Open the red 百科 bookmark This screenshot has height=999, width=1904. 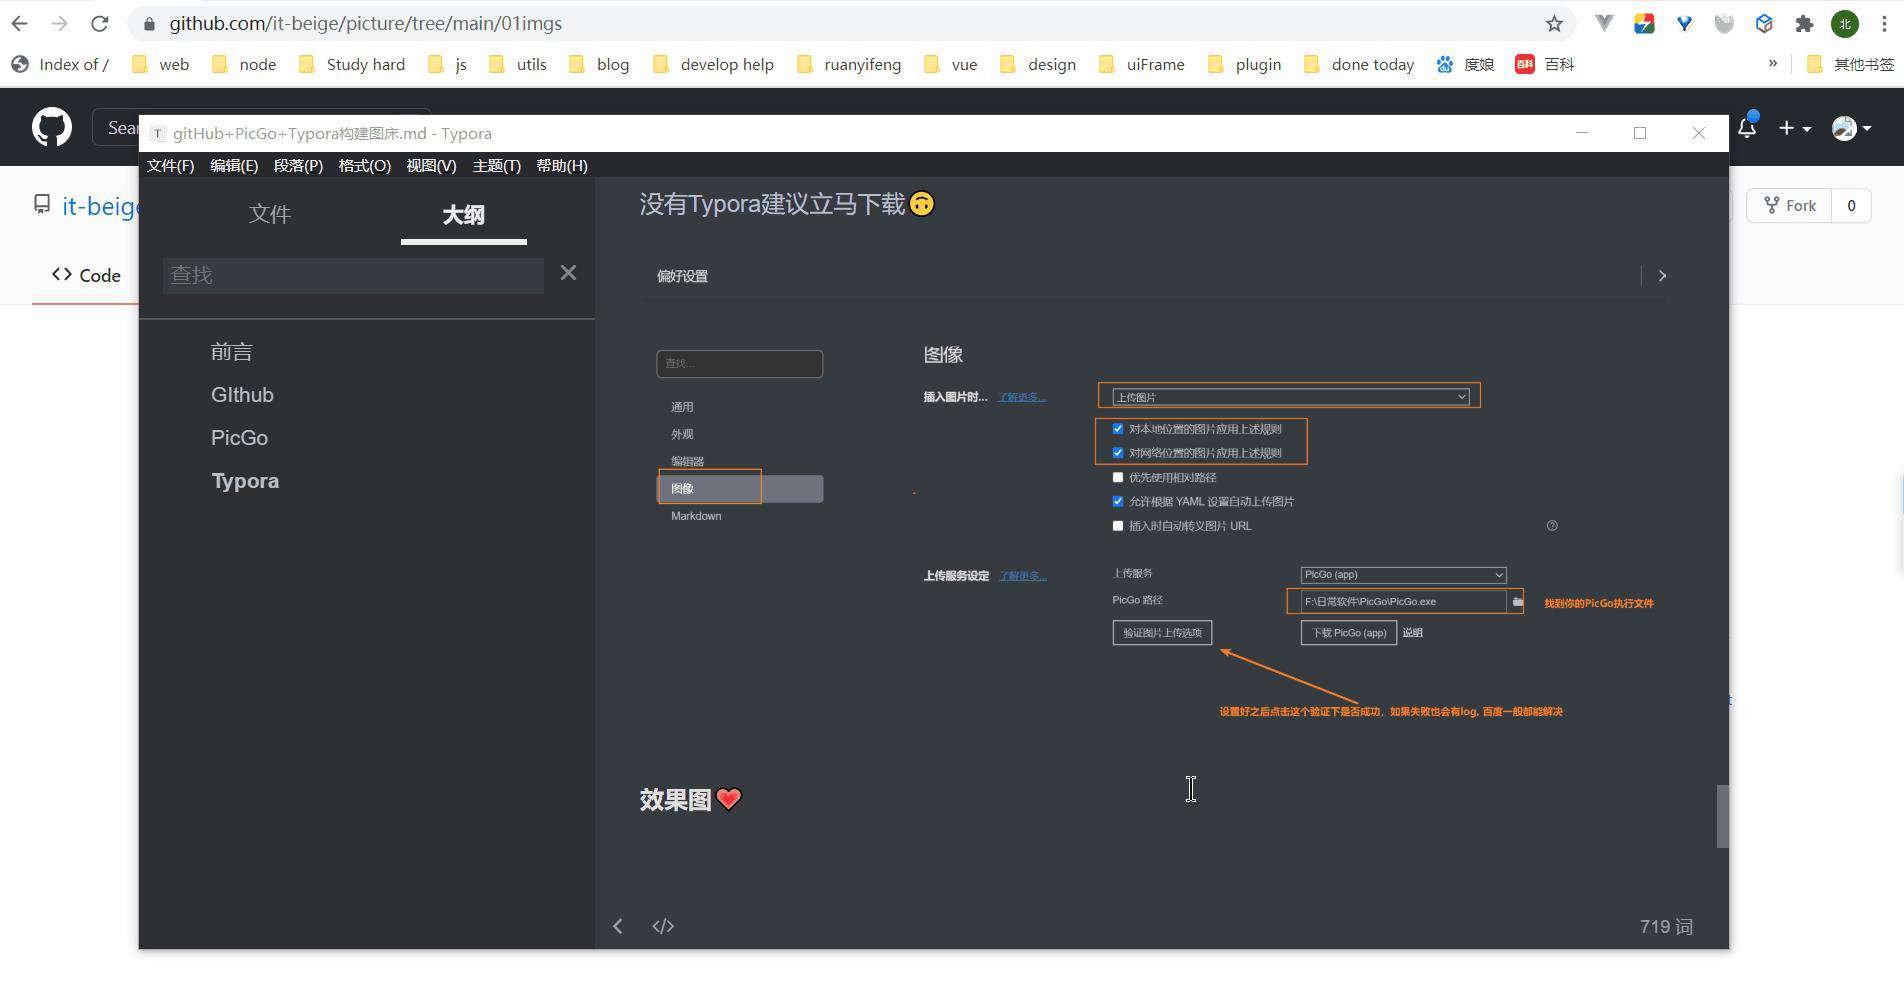point(1545,64)
